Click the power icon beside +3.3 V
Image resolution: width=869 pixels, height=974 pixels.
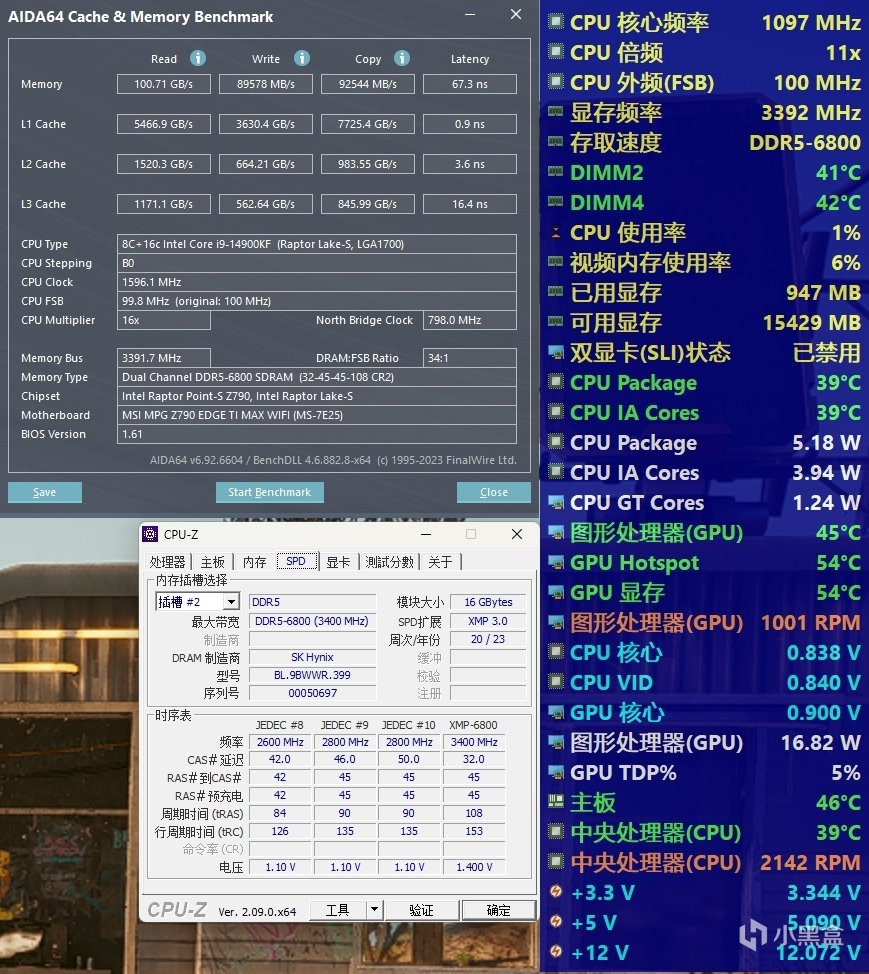click(555, 892)
